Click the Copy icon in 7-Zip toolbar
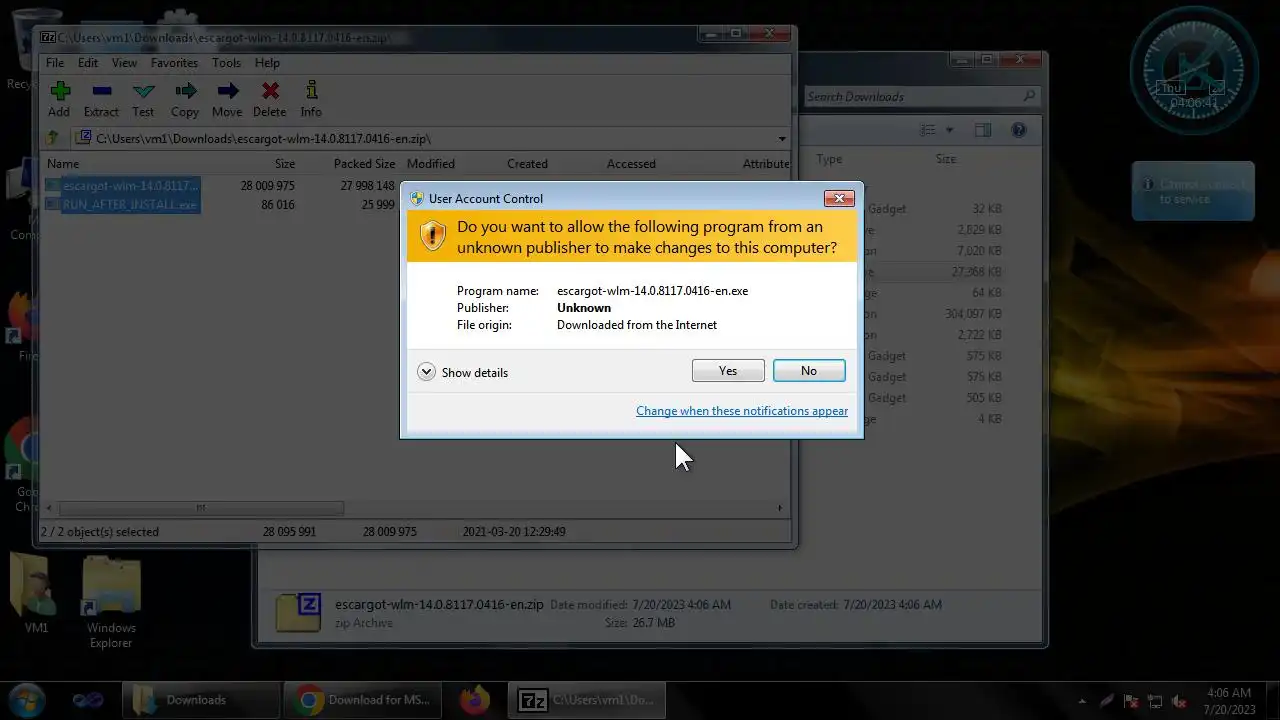Viewport: 1280px width, 720px height. 185,92
